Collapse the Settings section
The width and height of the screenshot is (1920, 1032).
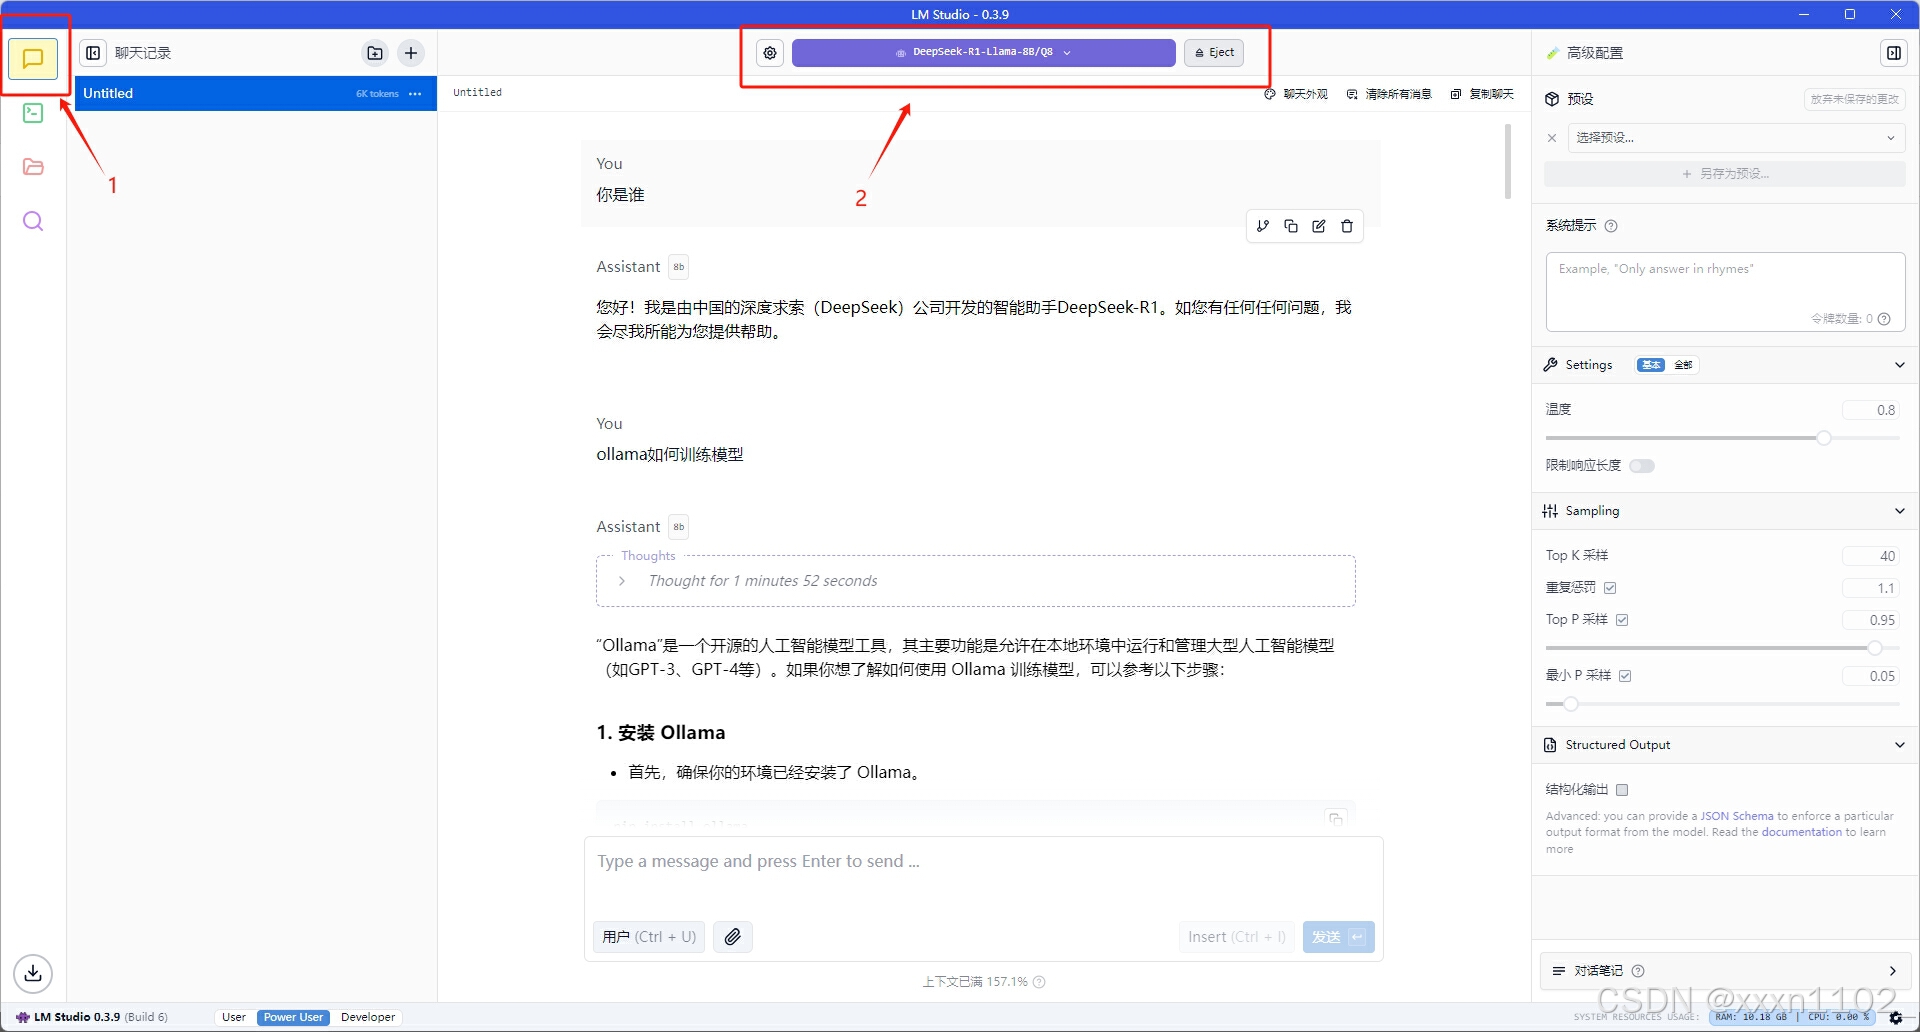tap(1899, 365)
